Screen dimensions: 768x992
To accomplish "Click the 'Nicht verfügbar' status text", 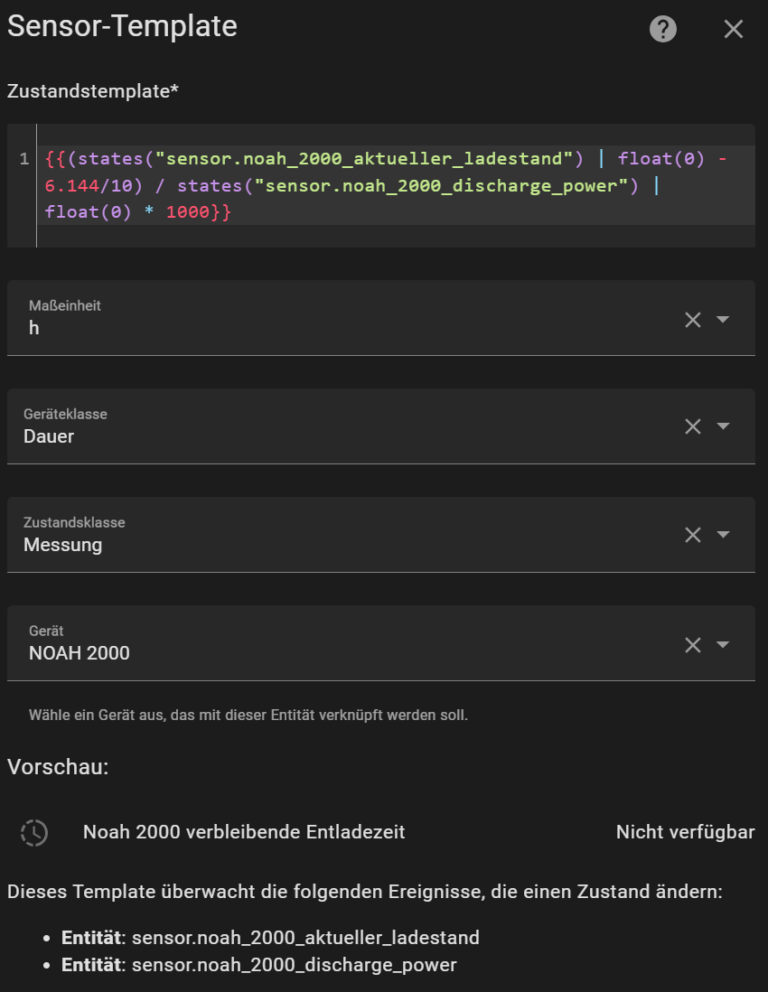I will tap(683, 831).
